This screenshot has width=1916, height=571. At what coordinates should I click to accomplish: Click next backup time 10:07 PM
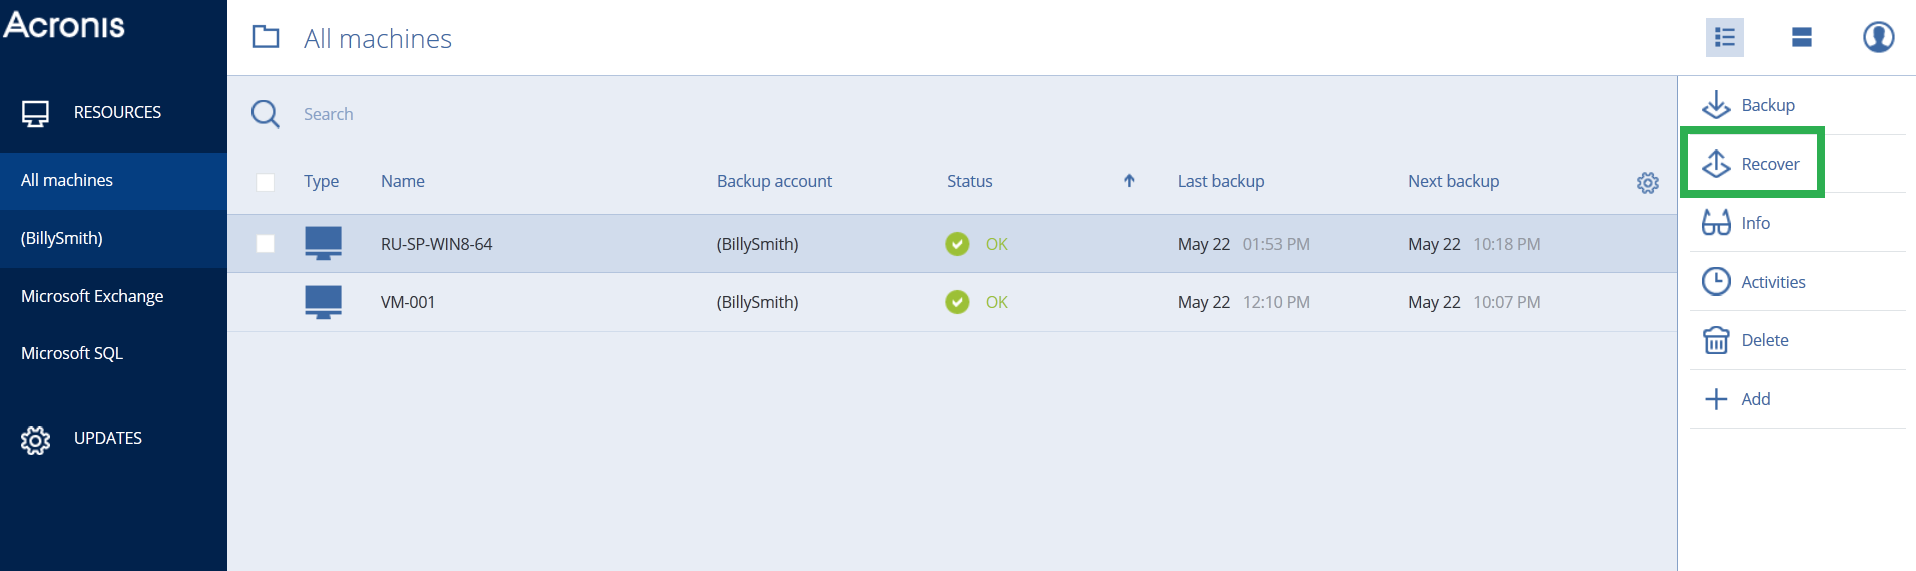coord(1506,302)
